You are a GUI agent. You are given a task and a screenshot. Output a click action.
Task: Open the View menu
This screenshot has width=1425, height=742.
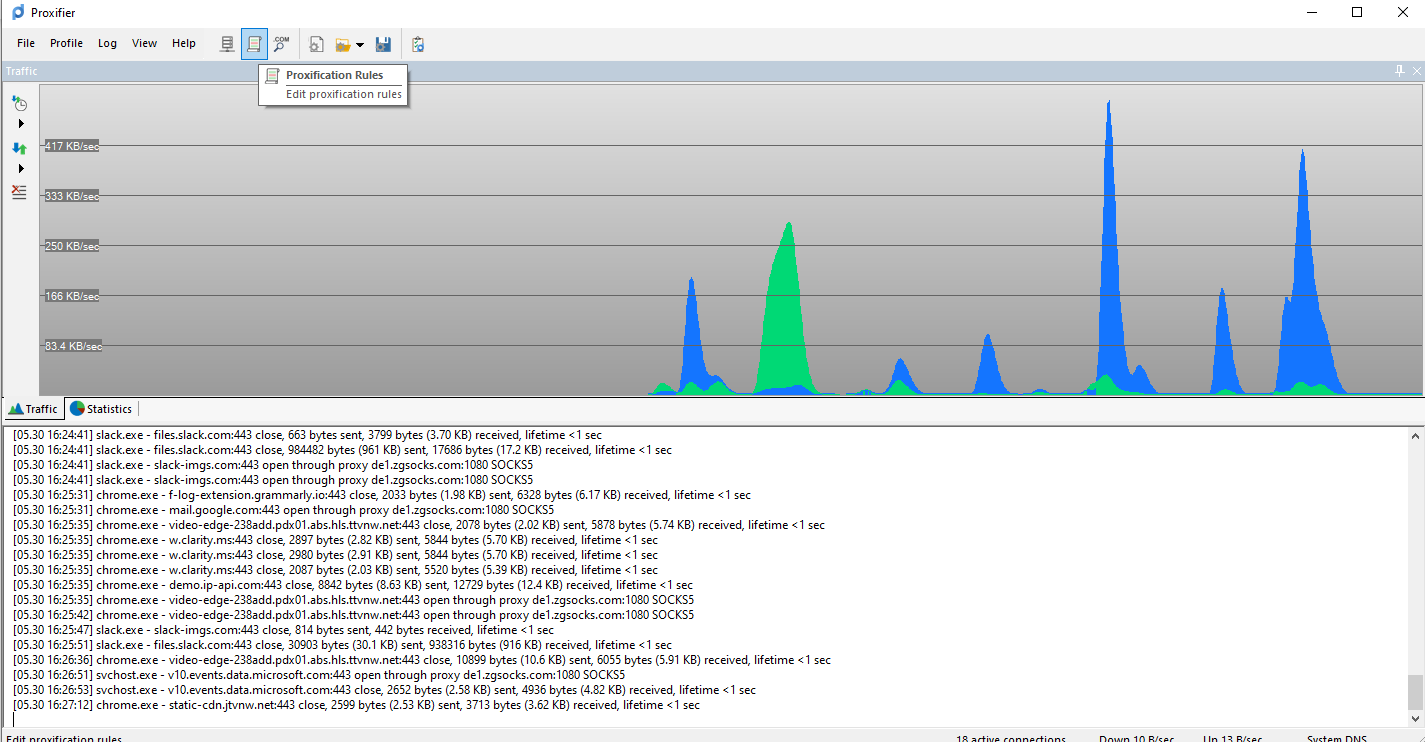[x=145, y=43]
